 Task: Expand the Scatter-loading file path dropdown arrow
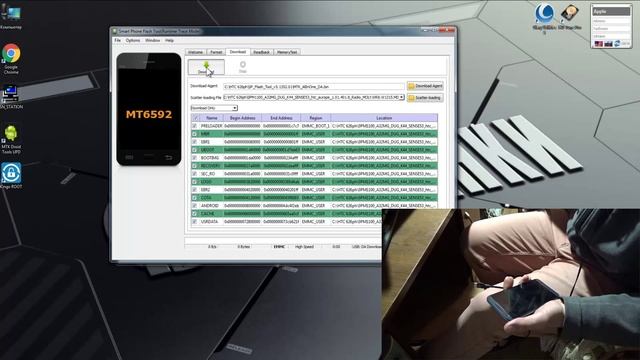(x=402, y=97)
